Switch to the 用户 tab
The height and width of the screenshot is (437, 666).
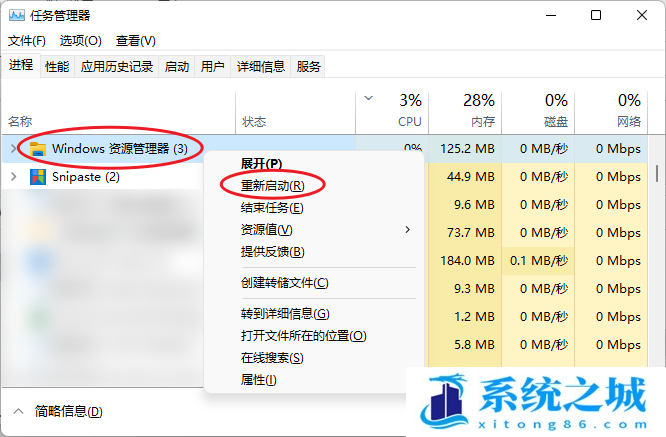pyautogui.click(x=212, y=67)
